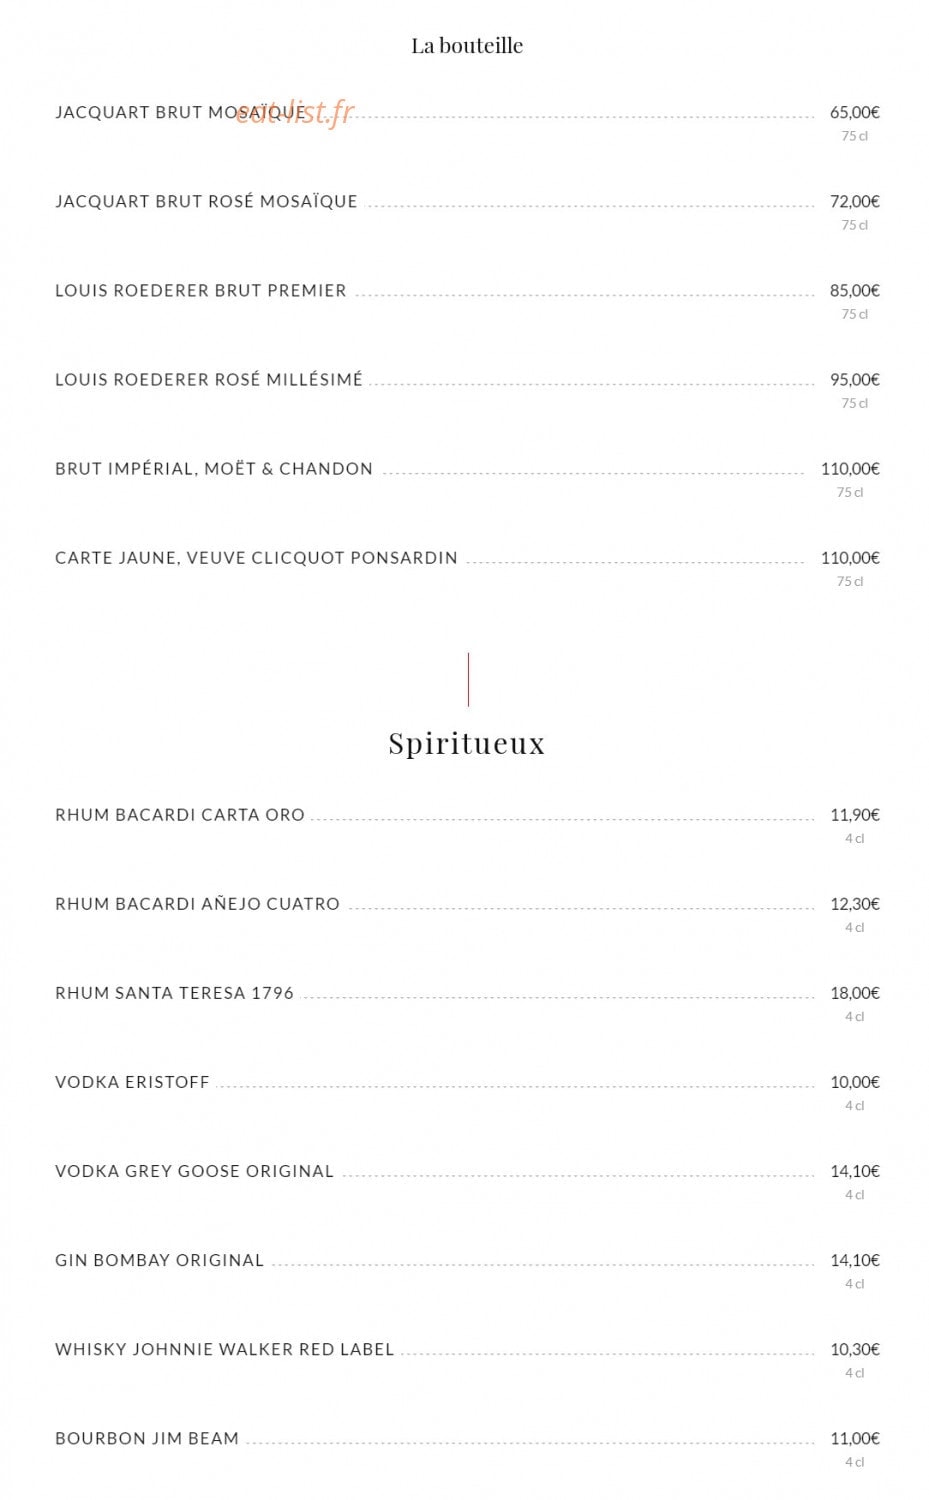Click the Jacquart Brut Rosé Mosaïque entry
This screenshot has height=1500, width=929.
pyautogui.click(x=206, y=202)
